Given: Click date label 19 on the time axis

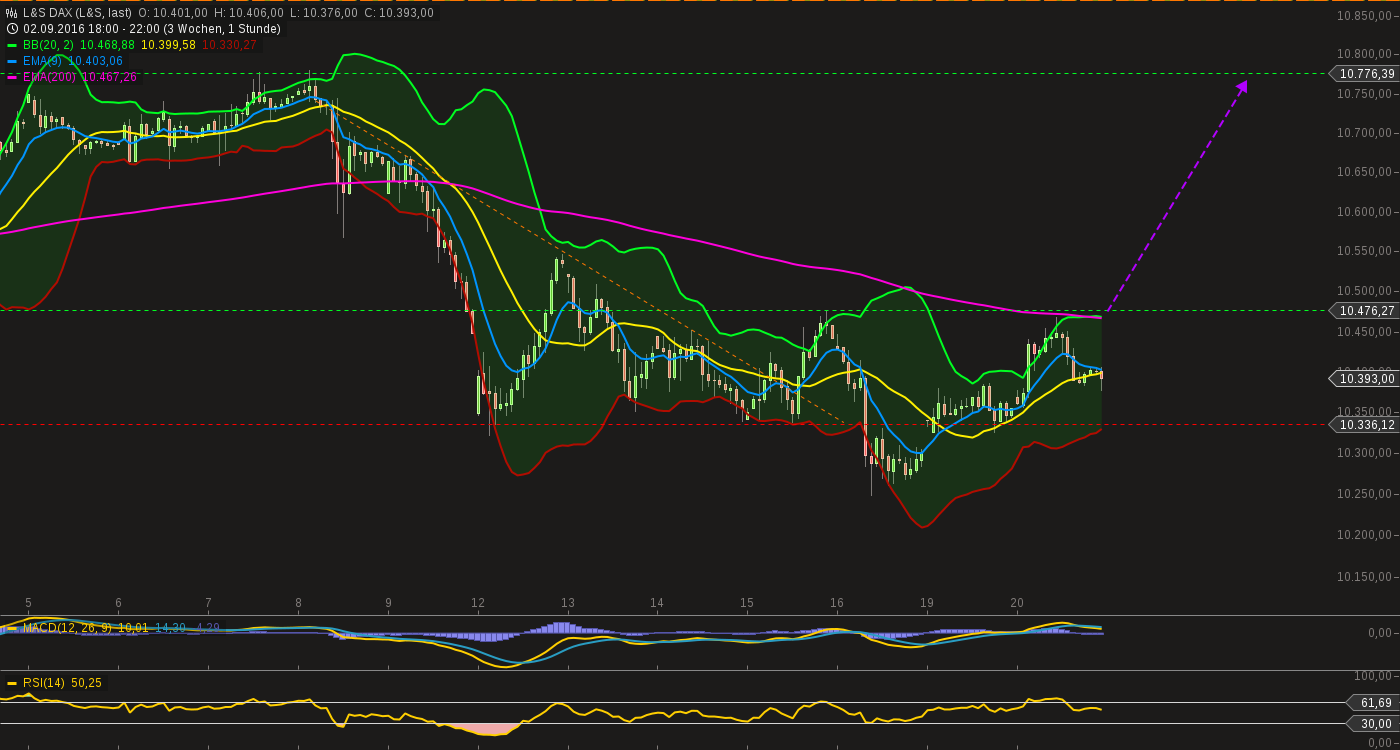Looking at the screenshot, I should coord(927,603).
